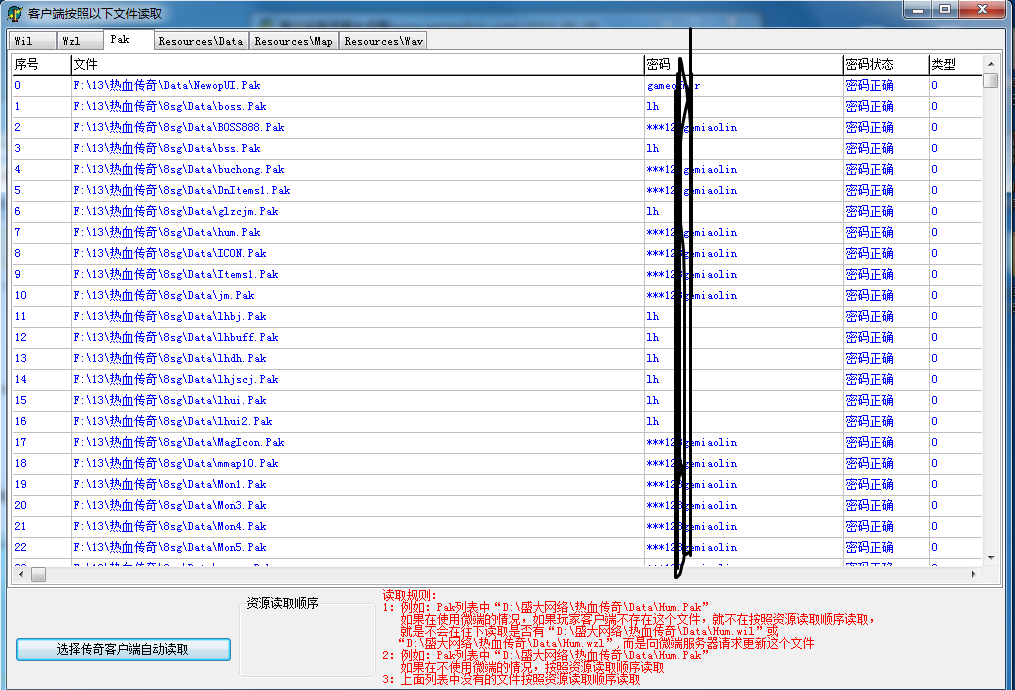This screenshot has width=1015, height=690.
Task: Select the boss.Pak file entry
Action: click(x=170, y=106)
